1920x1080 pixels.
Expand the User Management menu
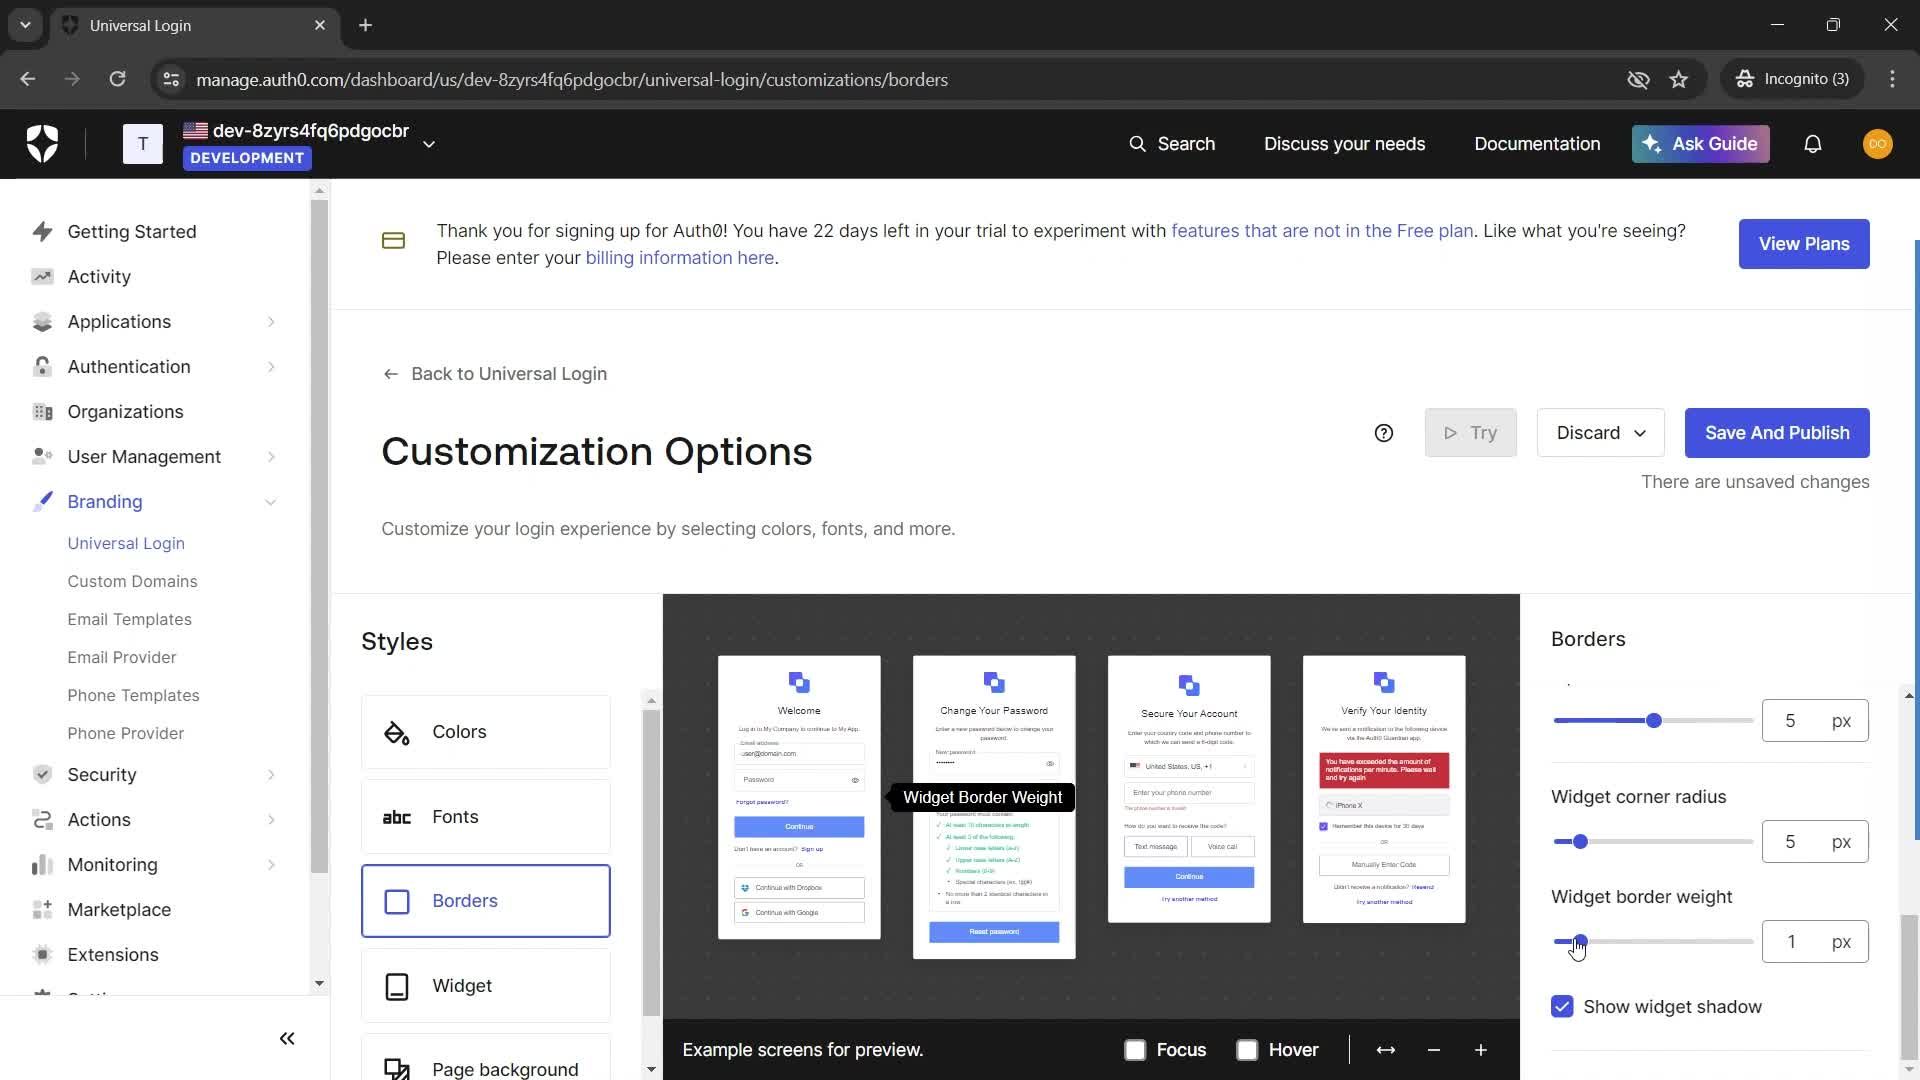coord(271,457)
